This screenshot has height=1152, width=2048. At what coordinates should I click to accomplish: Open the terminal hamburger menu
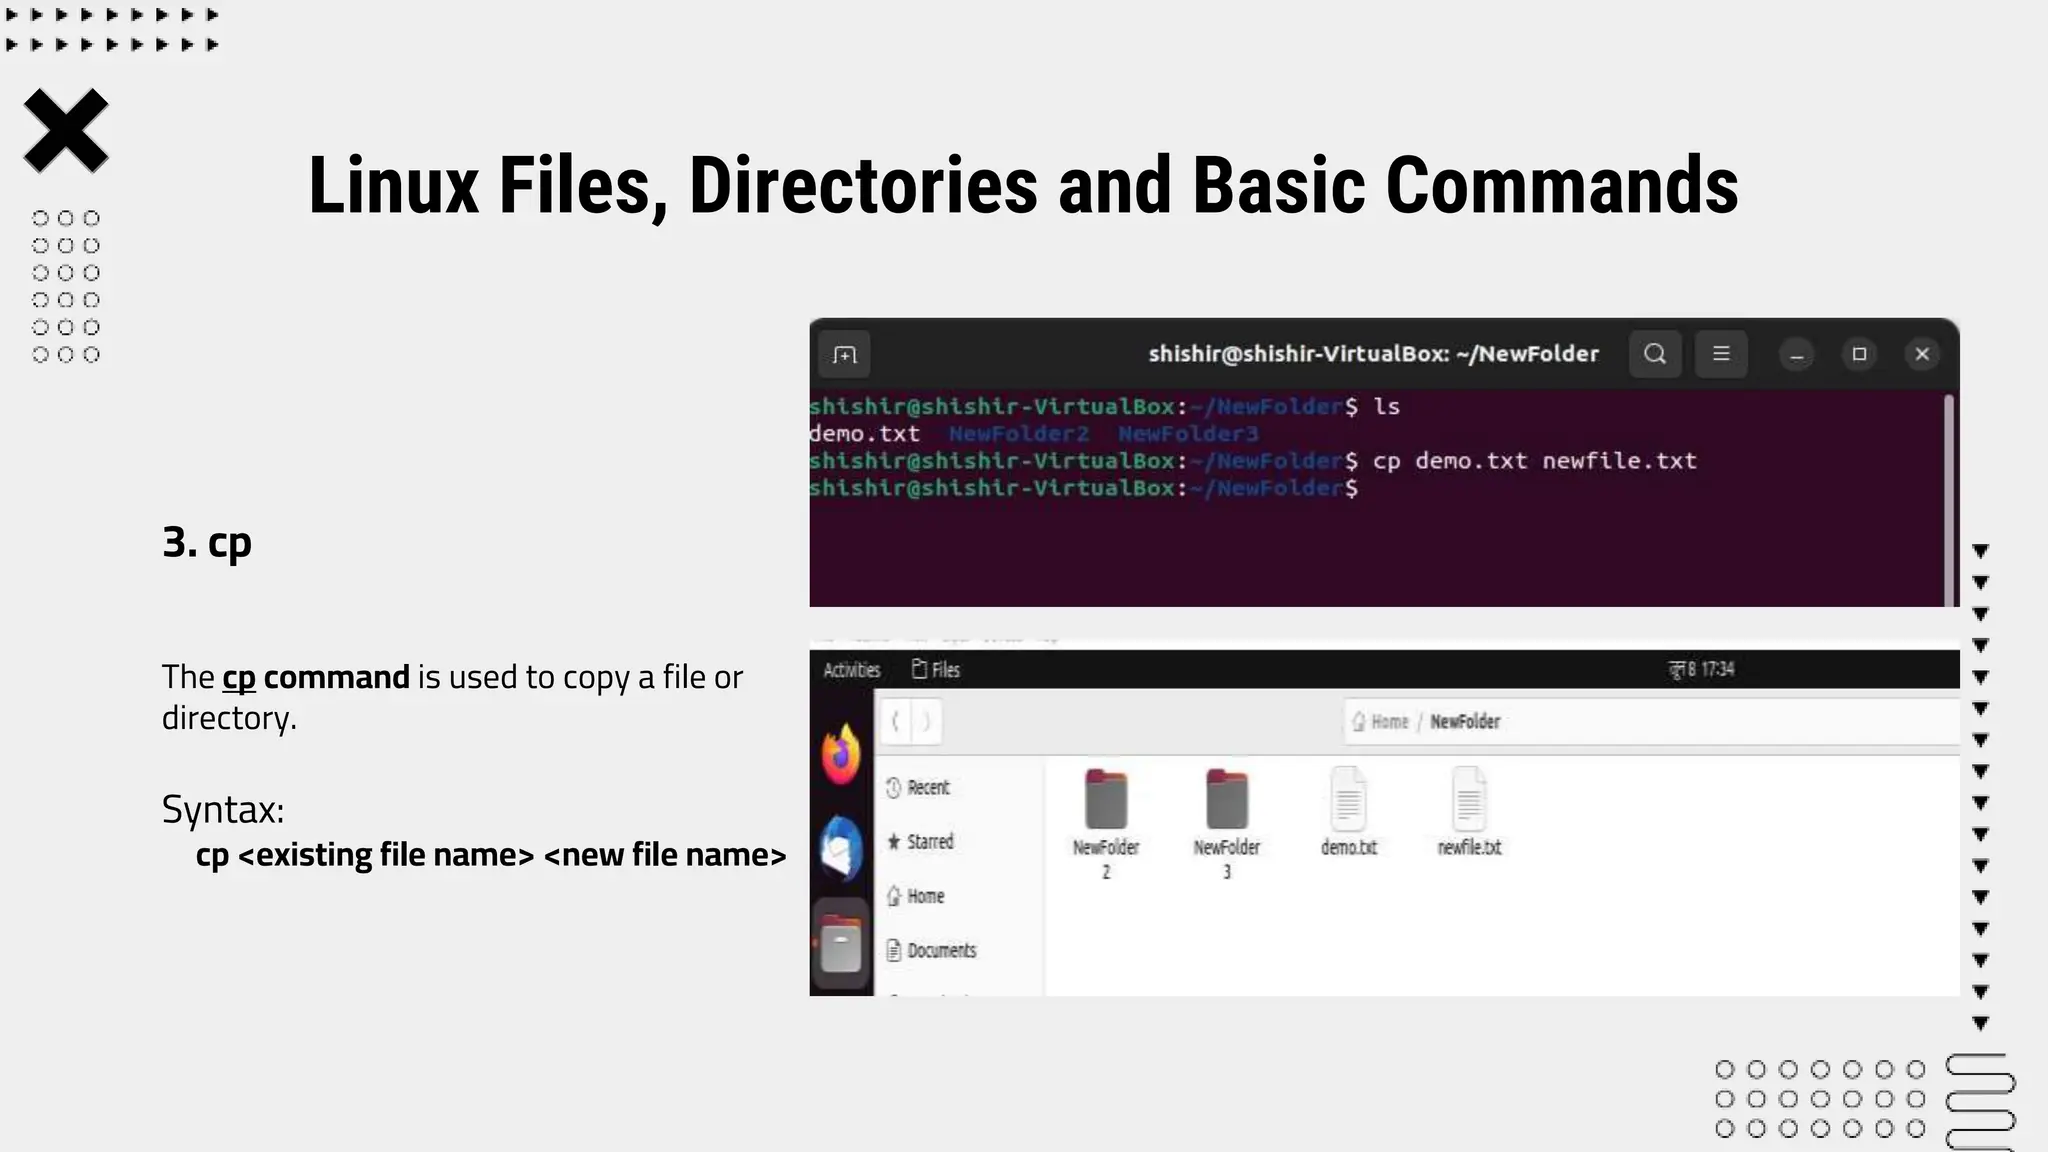coord(1721,354)
